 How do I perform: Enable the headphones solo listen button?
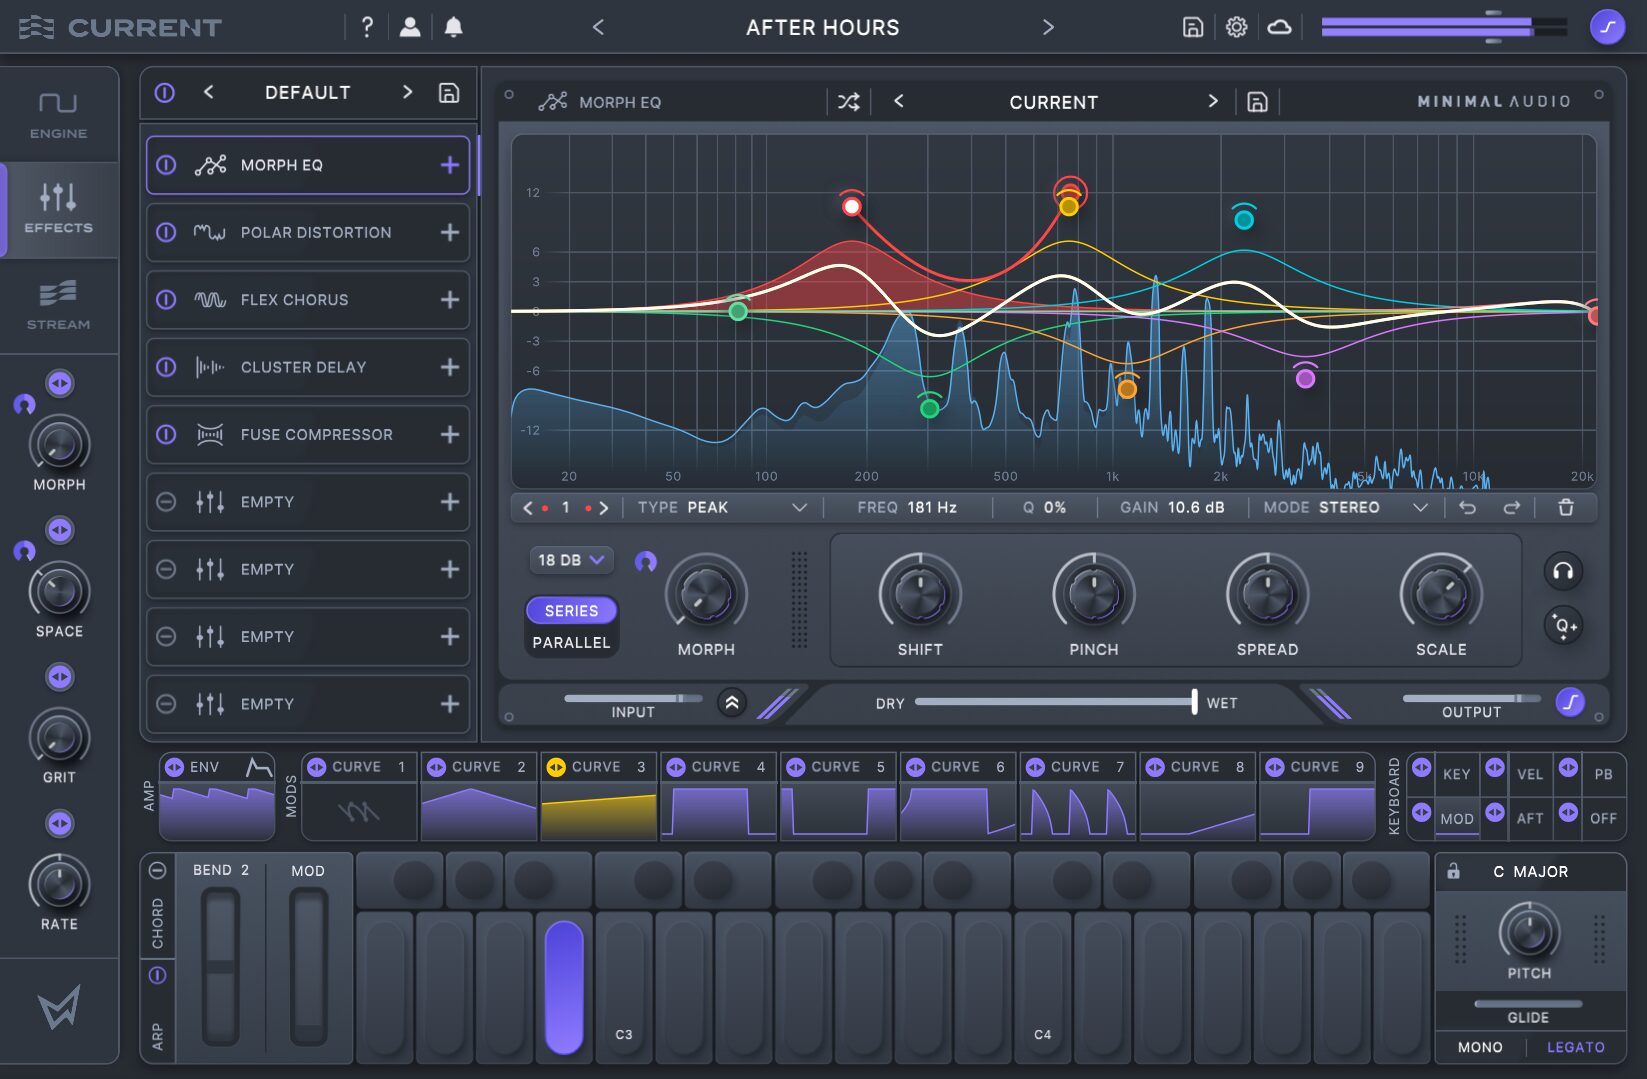pos(1563,571)
